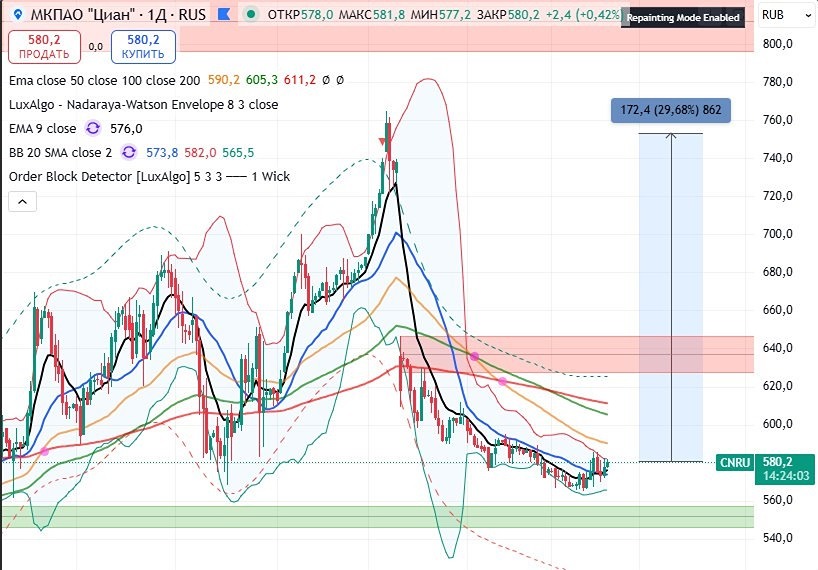
Task: Click the EMA 9 refresh icon
Action: pyautogui.click(x=93, y=128)
